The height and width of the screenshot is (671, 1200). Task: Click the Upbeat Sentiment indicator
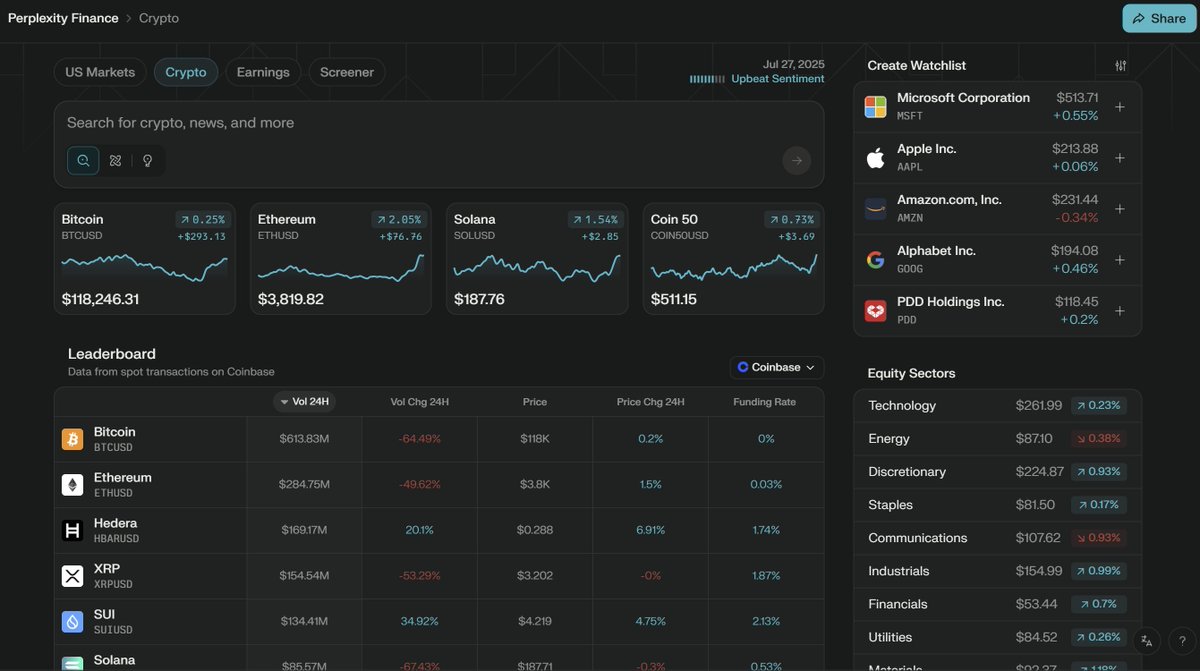click(757, 78)
